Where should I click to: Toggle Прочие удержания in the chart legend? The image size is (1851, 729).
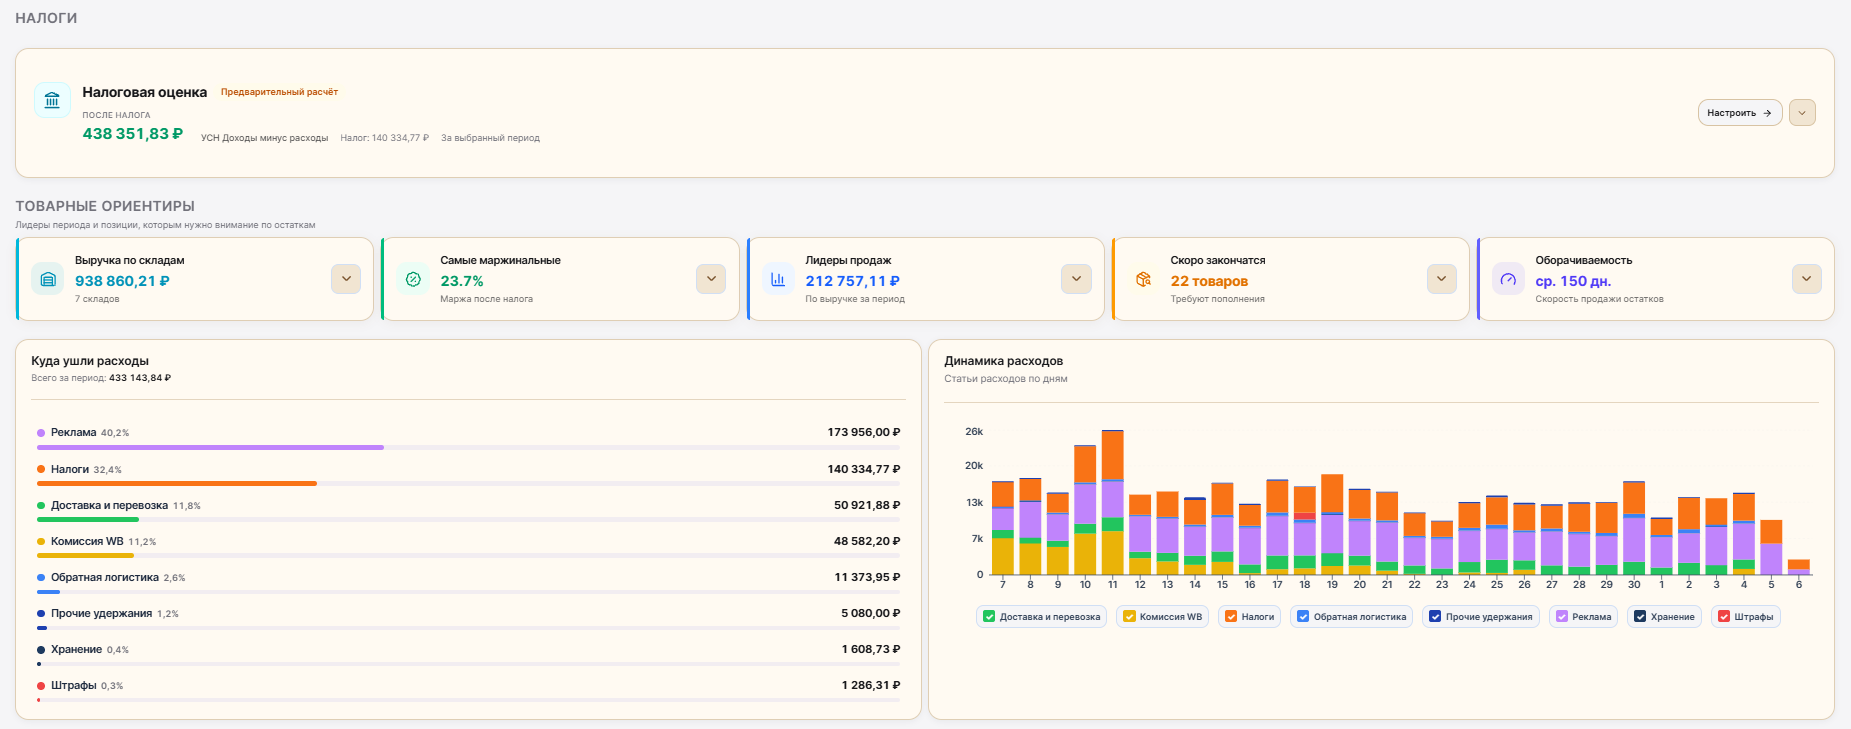coord(1435,617)
